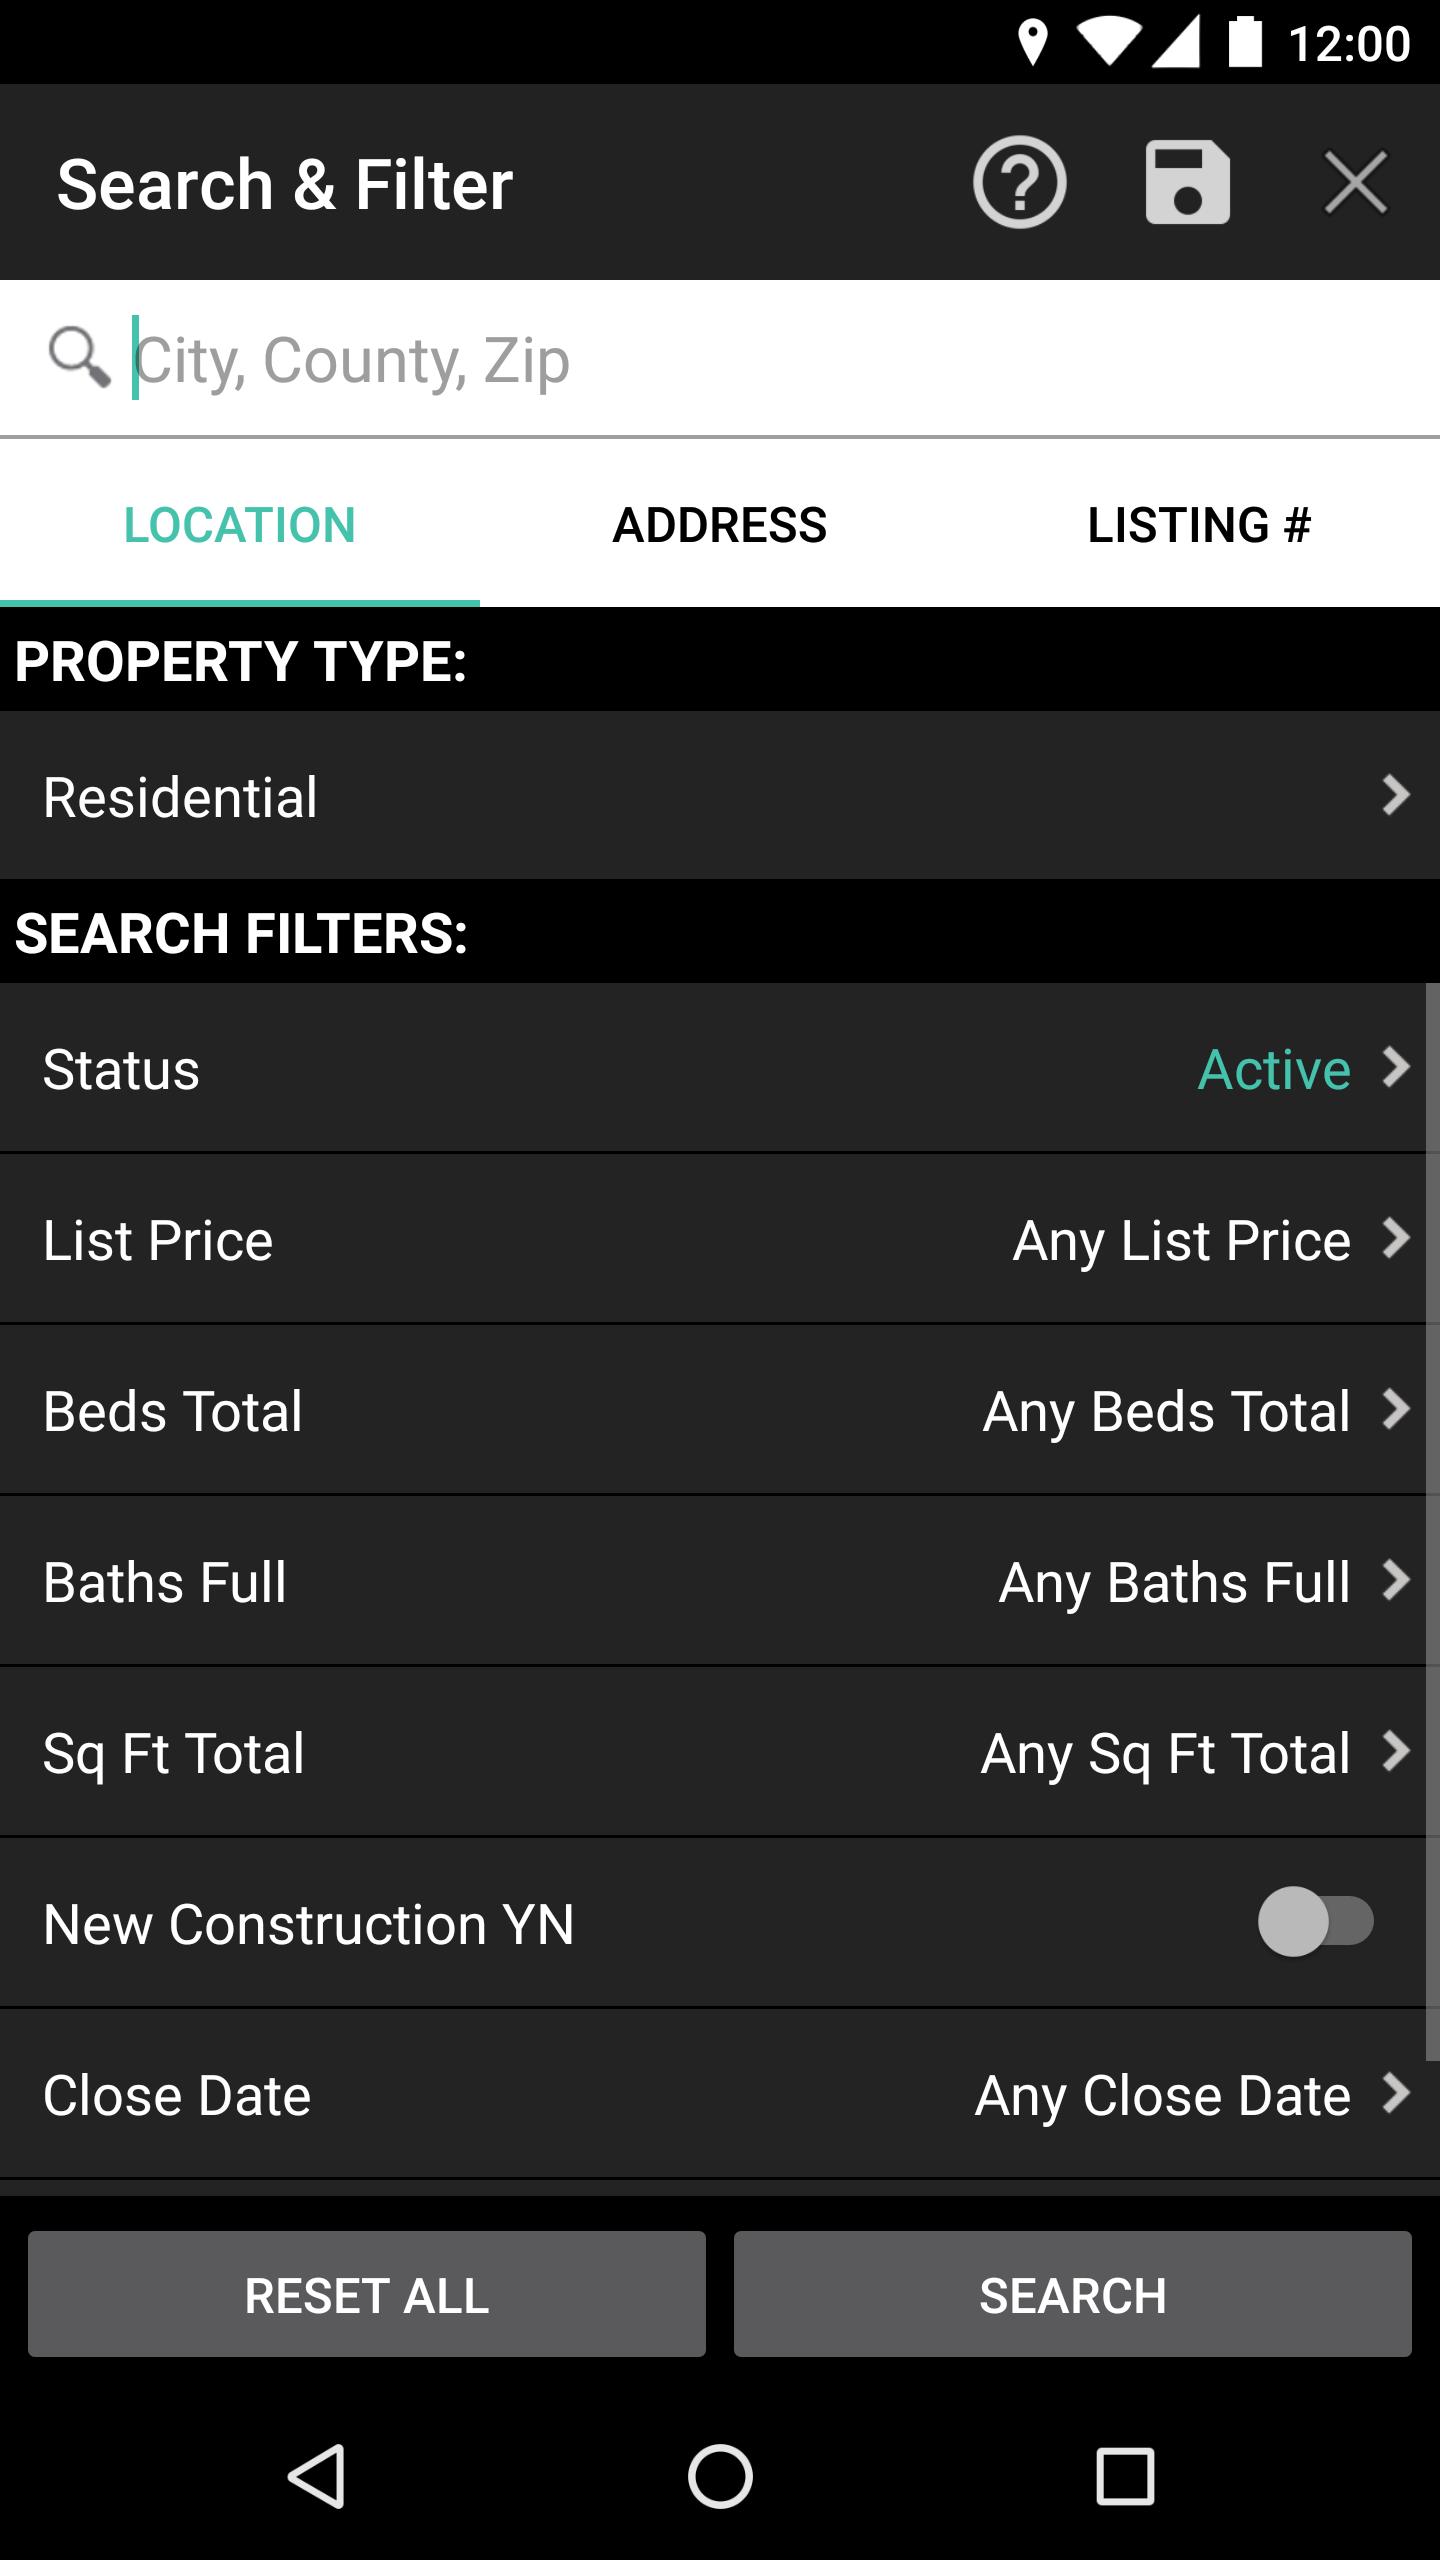Tap the Android home circle icon
This screenshot has width=1440, height=2560.
(720, 2476)
